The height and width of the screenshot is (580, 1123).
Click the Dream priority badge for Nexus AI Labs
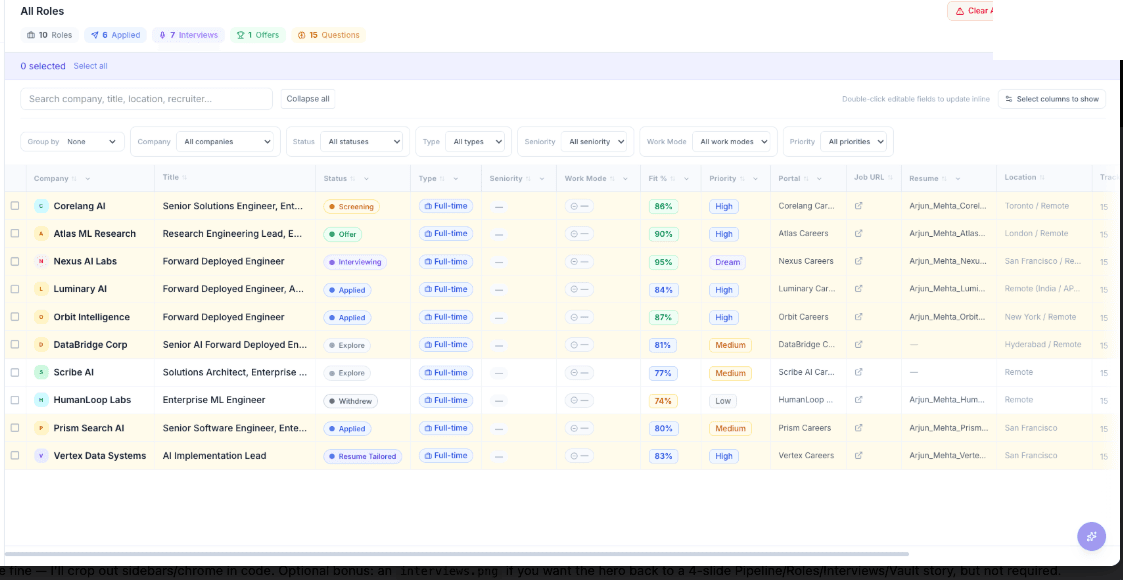tap(727, 262)
